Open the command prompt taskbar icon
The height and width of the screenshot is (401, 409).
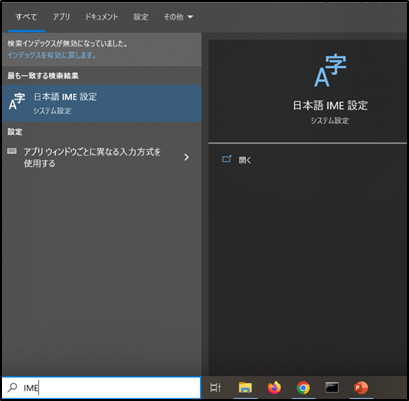click(x=332, y=387)
